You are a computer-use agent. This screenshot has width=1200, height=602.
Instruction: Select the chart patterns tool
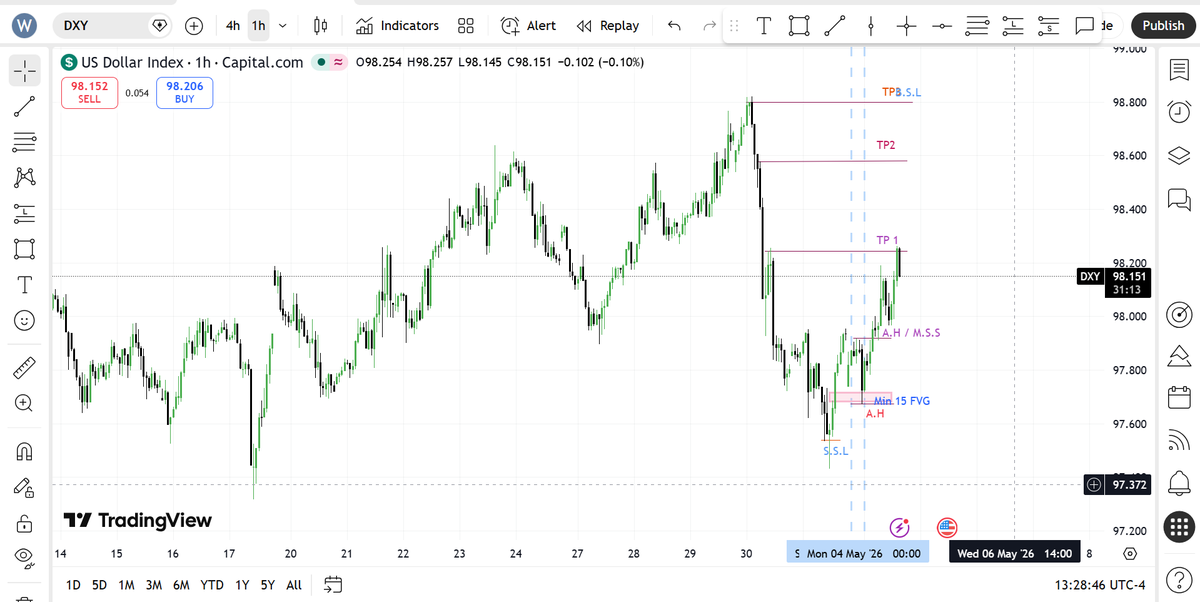(26, 178)
